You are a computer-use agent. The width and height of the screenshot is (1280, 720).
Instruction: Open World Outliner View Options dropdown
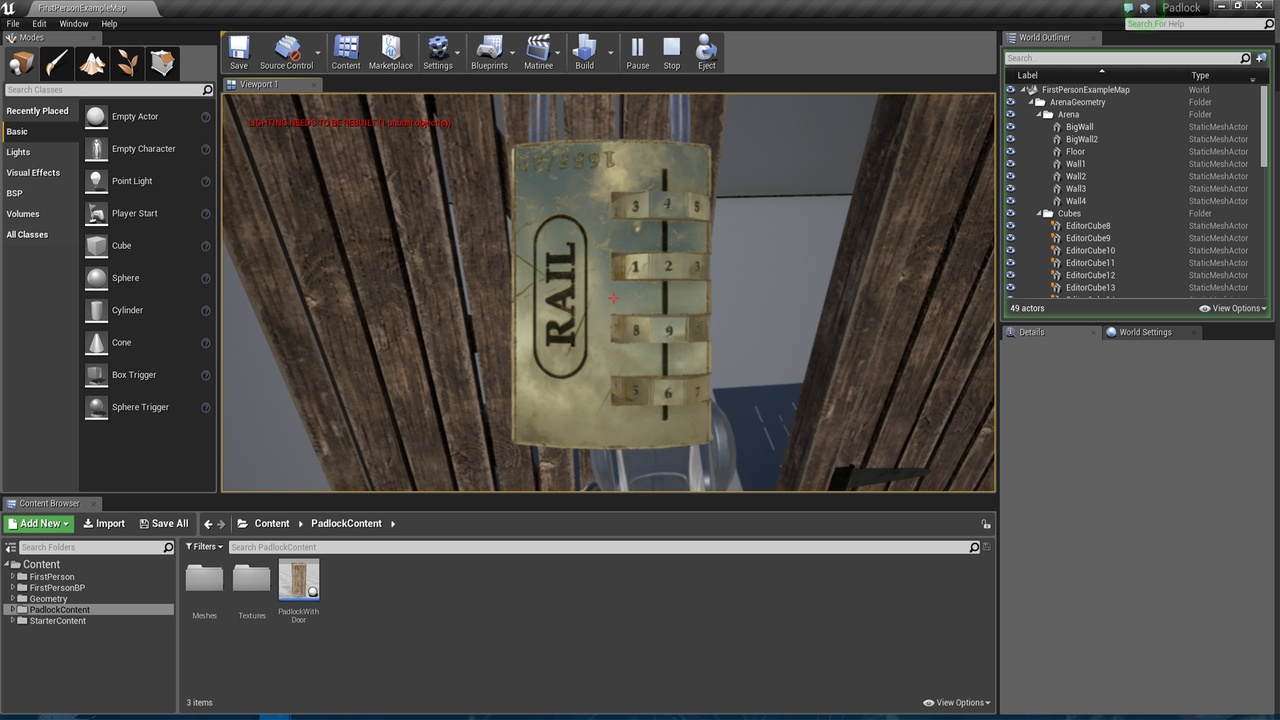[1234, 308]
